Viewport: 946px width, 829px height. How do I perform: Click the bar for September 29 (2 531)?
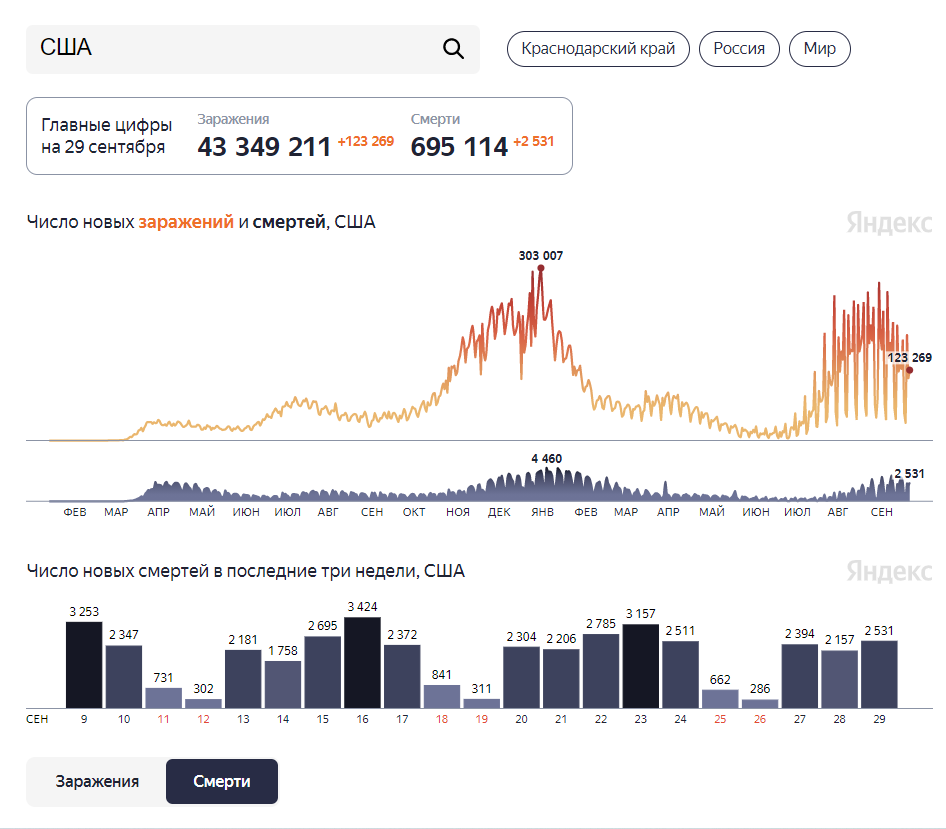click(879, 675)
